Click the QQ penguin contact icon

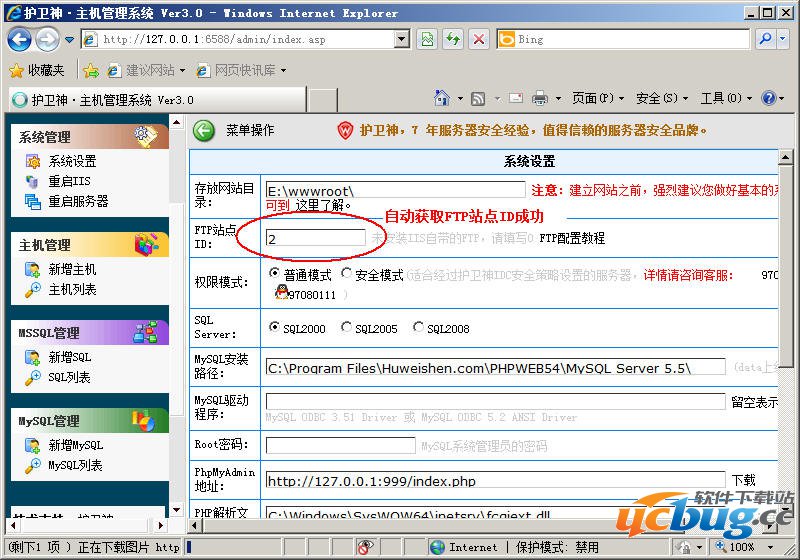pos(282,293)
